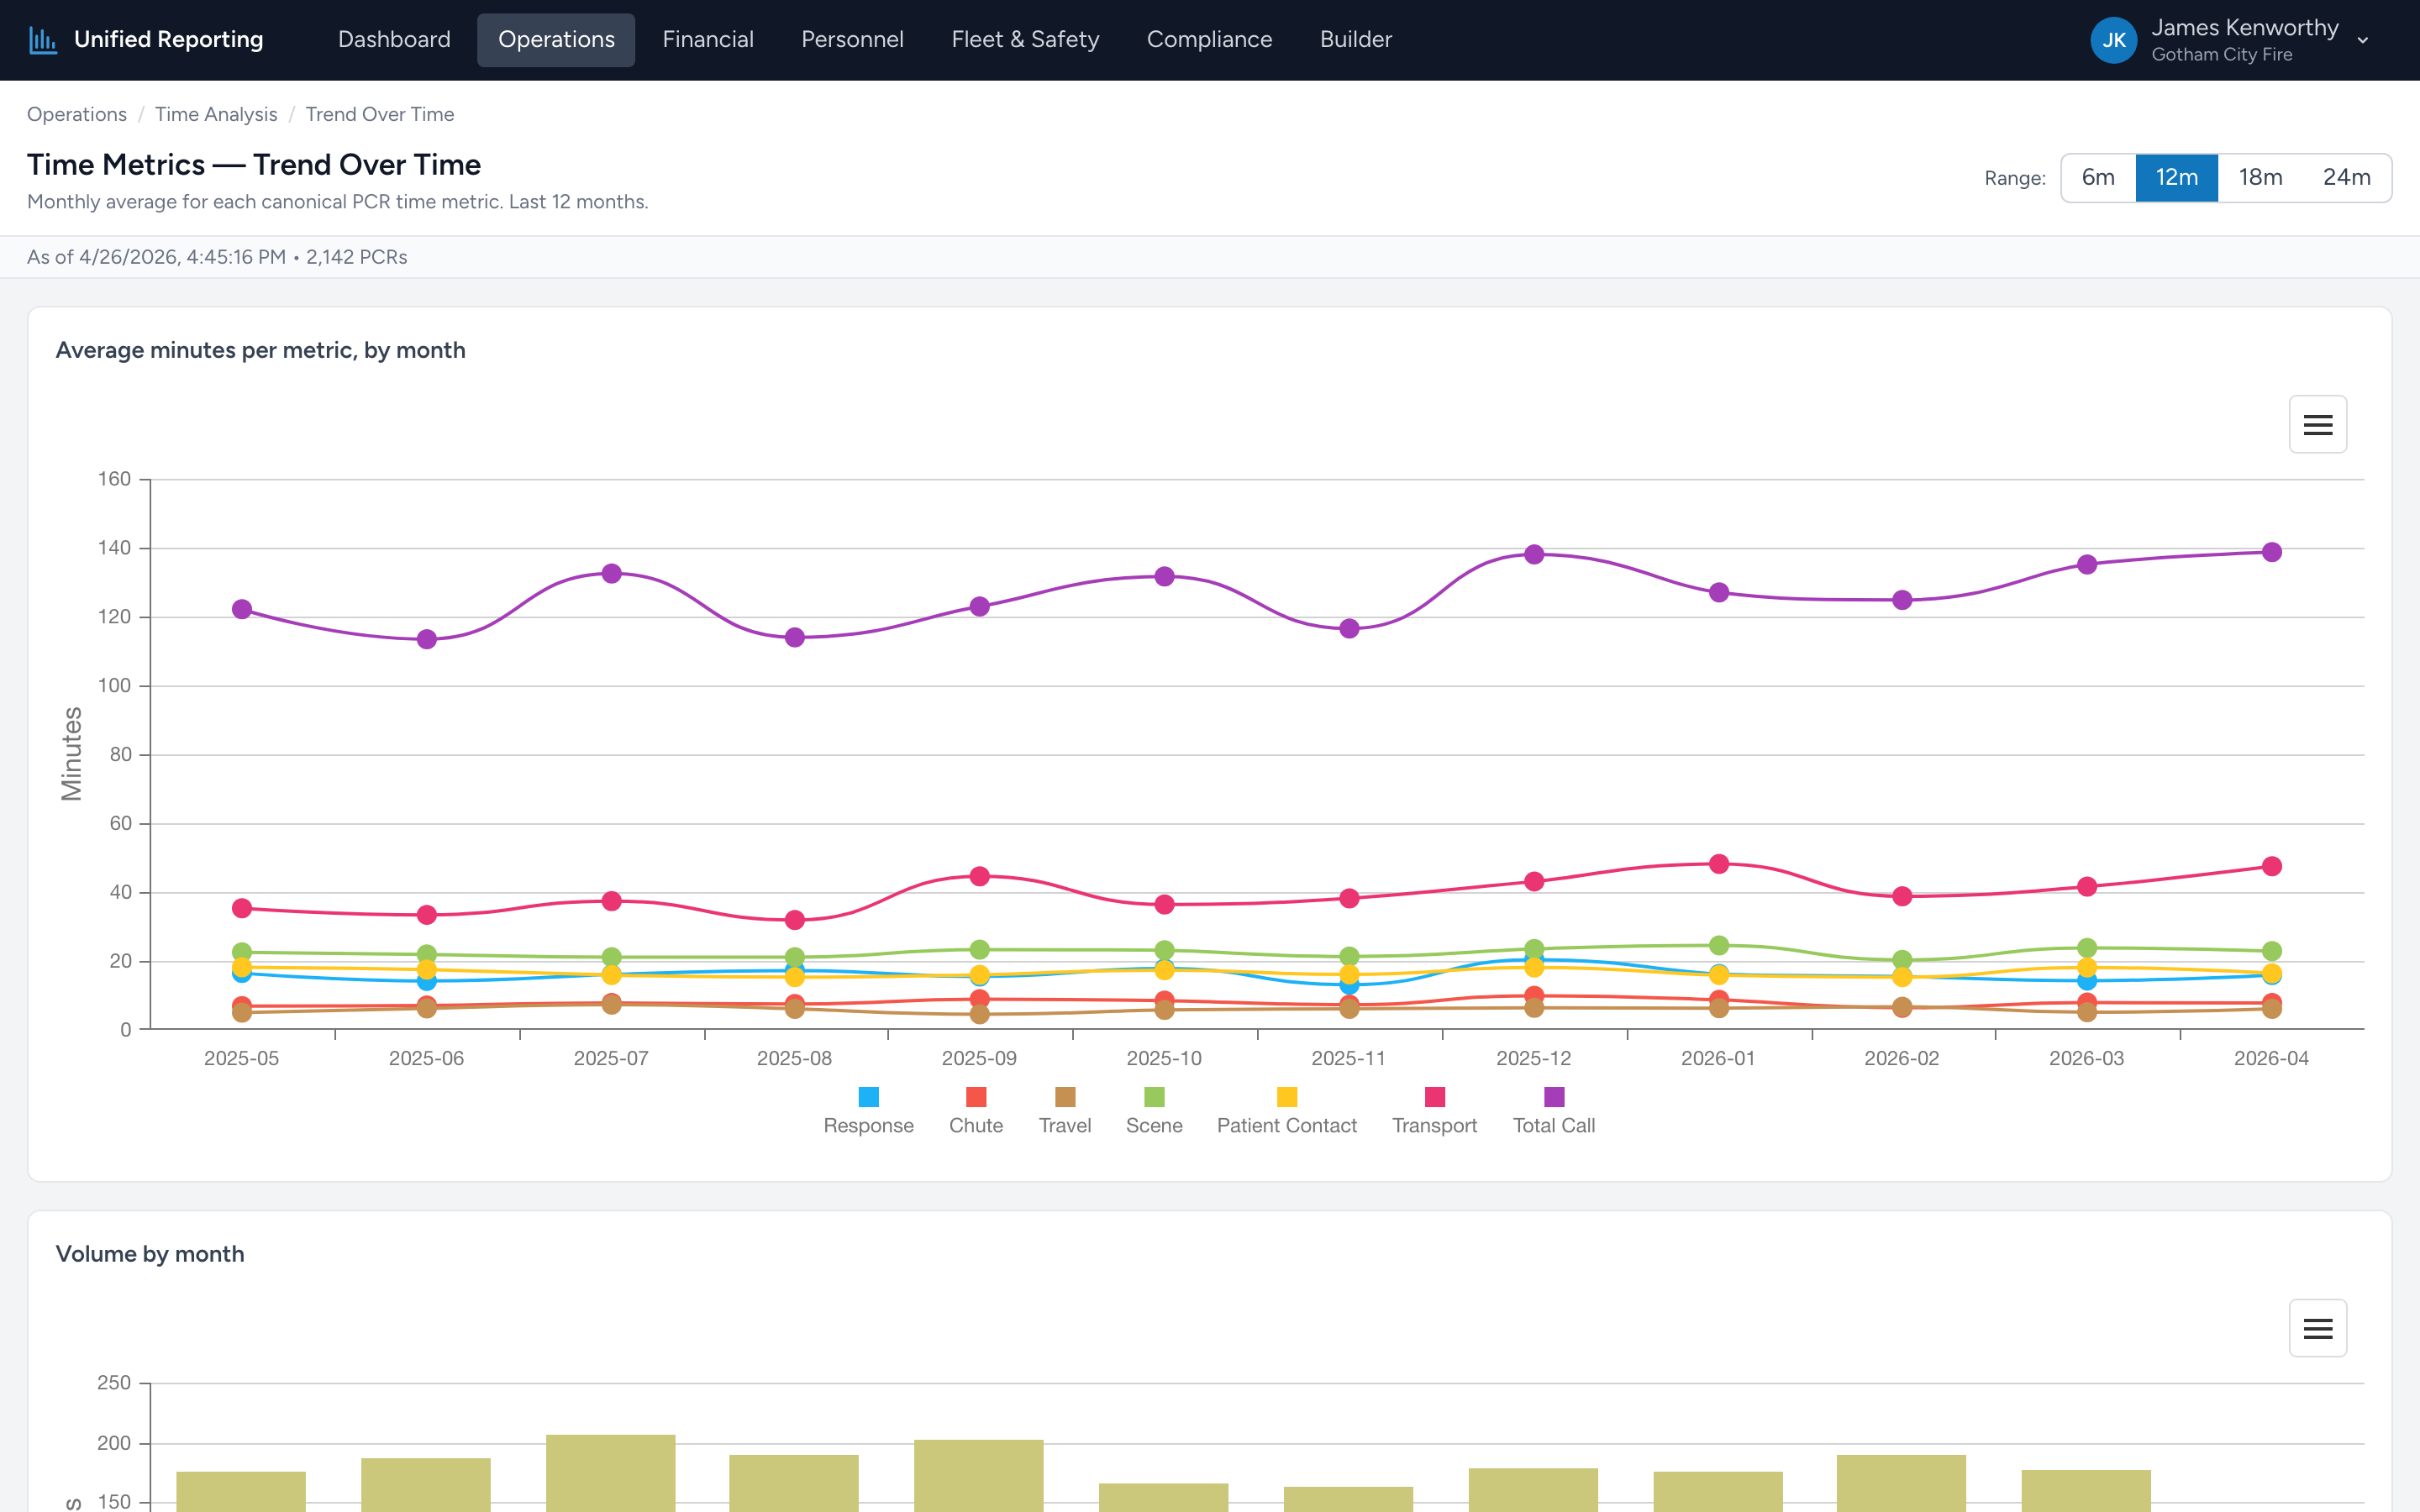Click the 2025-09 volume bar
This screenshot has height=1512, width=2420.
(x=979, y=1476)
